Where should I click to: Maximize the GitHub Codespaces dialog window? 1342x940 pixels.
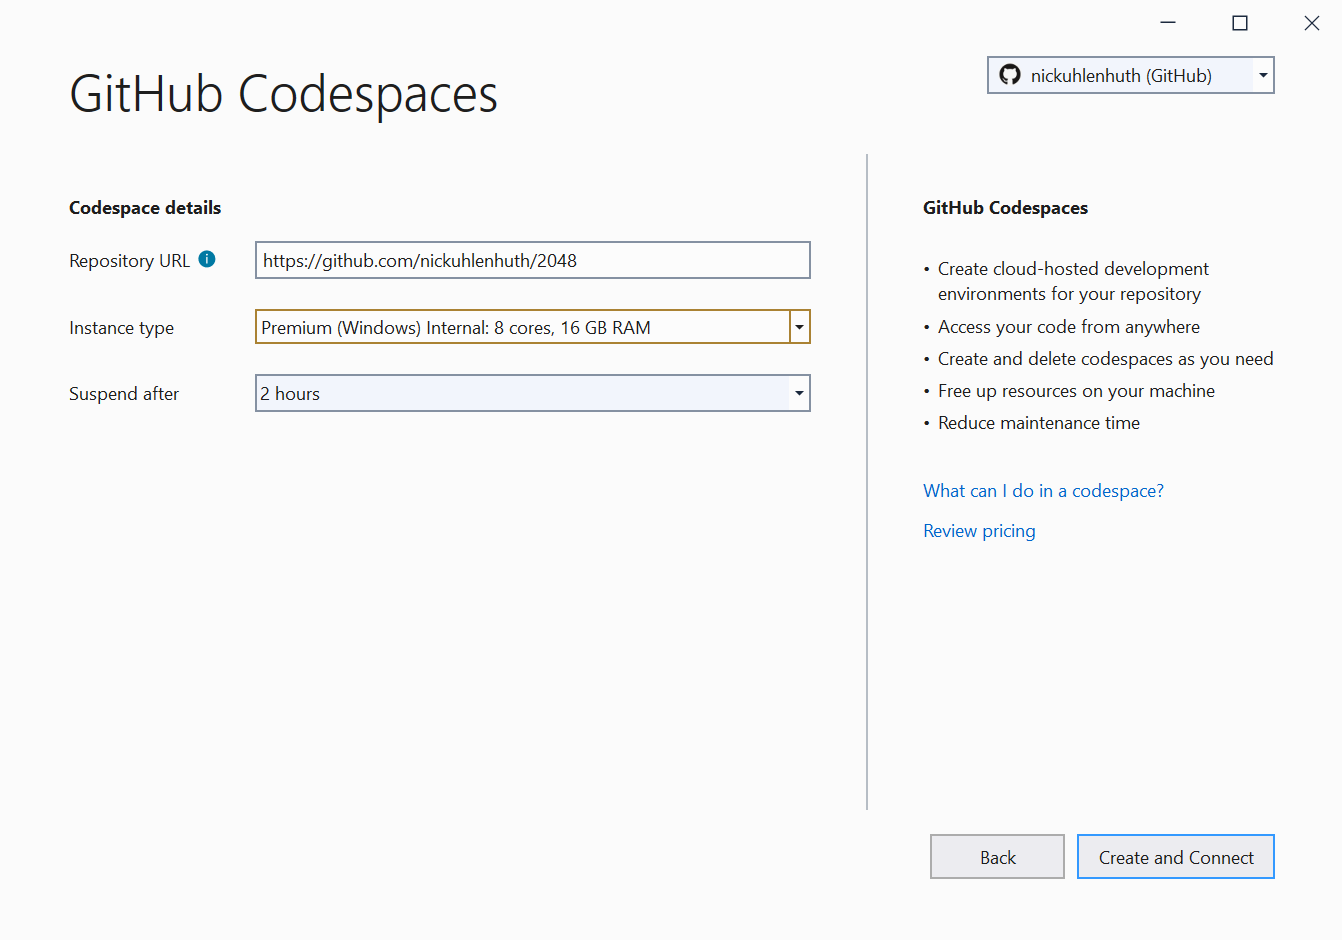[1240, 23]
